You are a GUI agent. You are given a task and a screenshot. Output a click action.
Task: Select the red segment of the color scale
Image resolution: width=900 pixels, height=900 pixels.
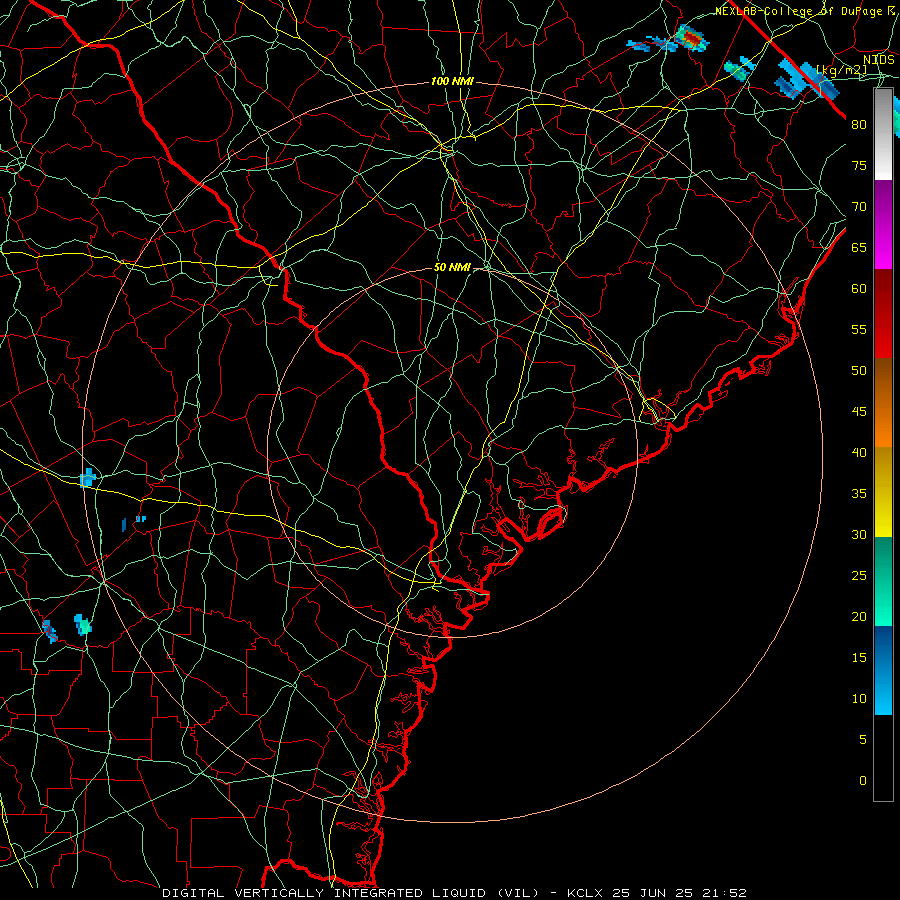coord(883,313)
